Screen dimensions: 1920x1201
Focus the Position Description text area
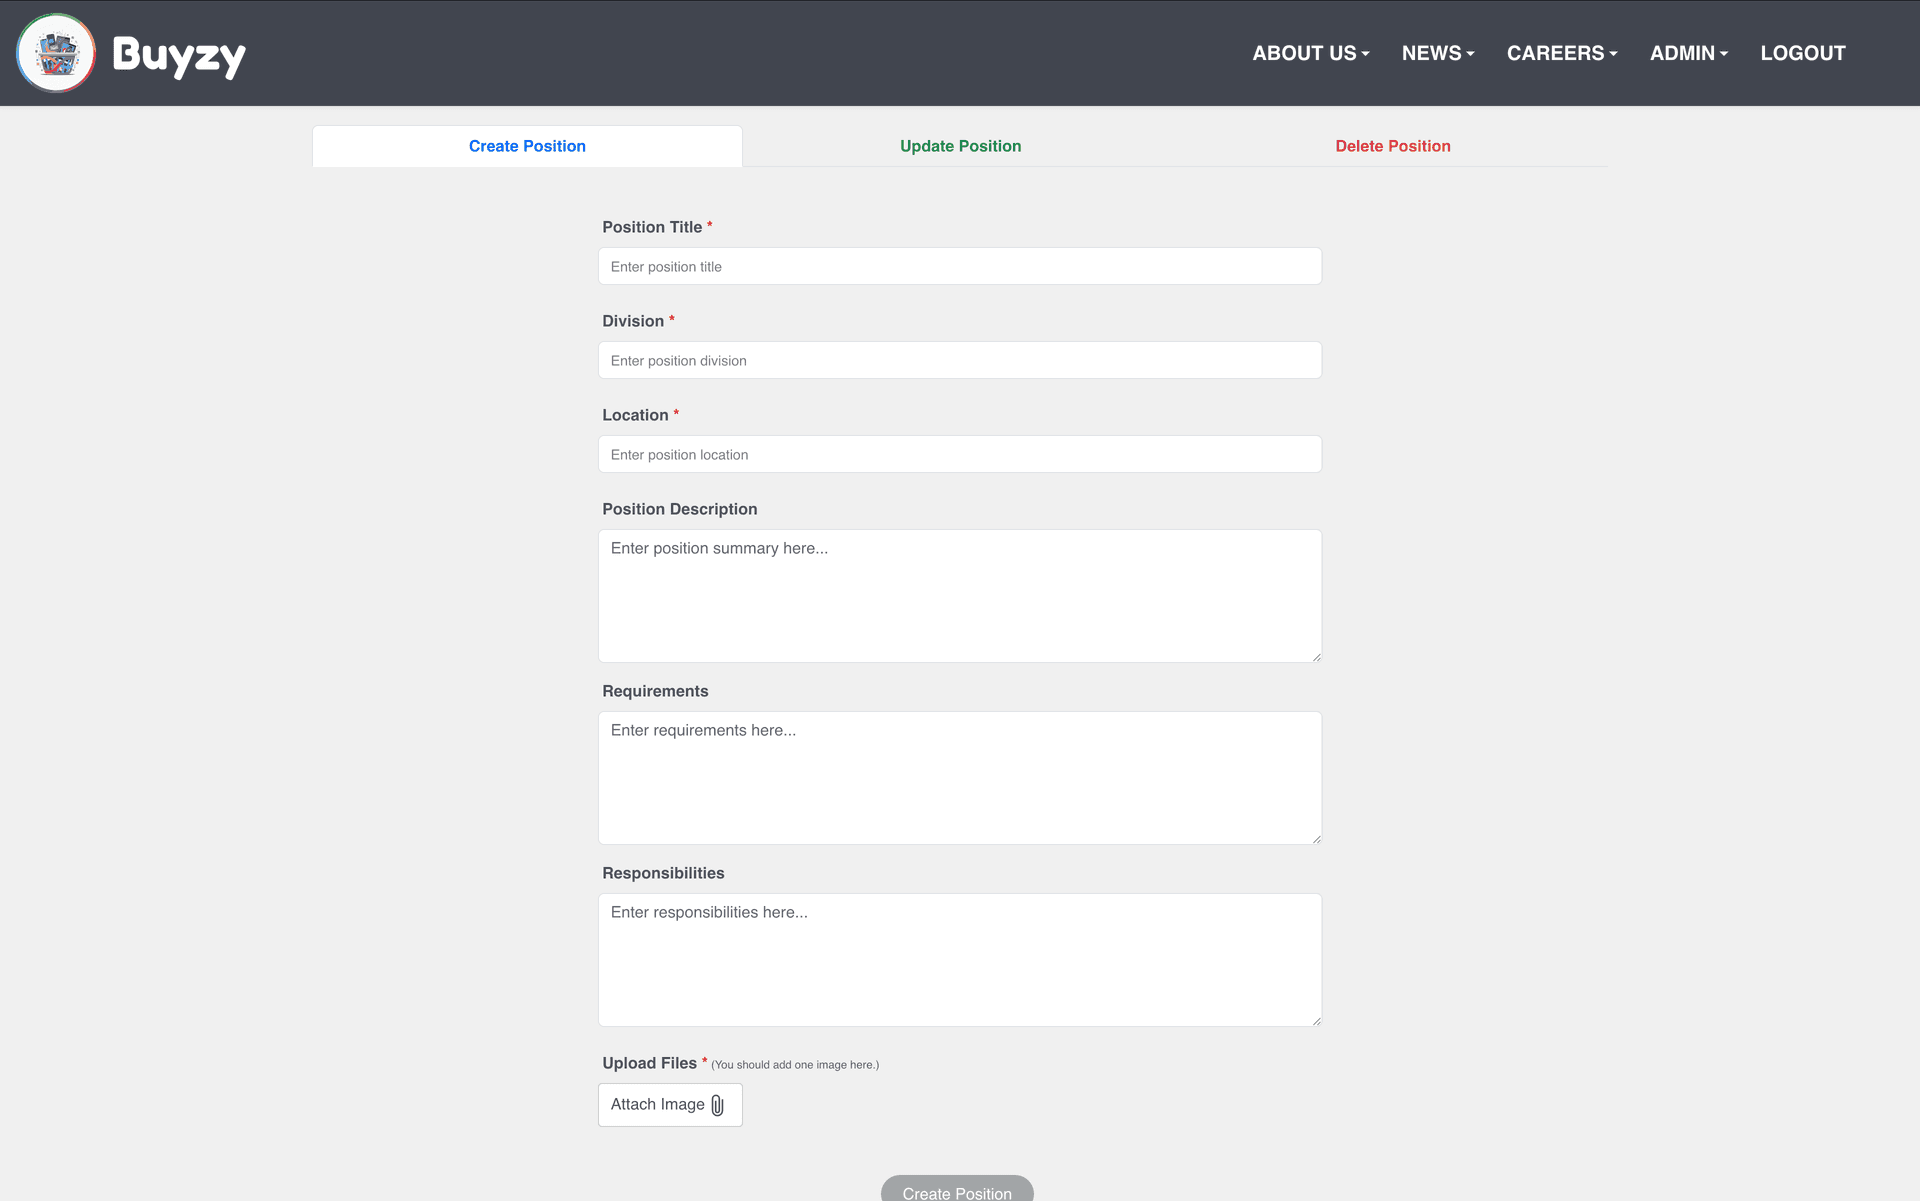coord(959,596)
